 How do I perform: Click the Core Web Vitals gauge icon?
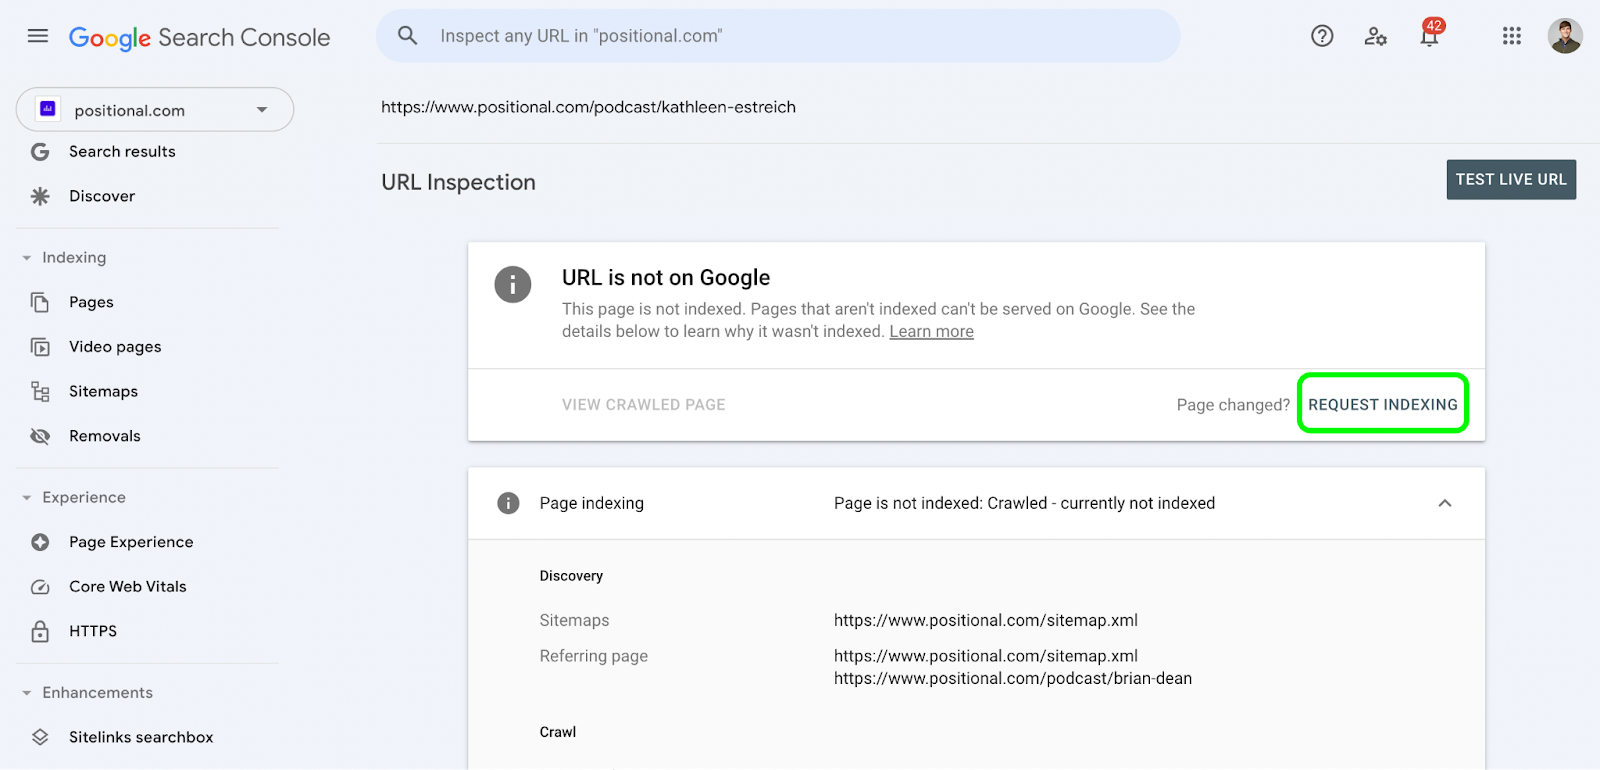[40, 587]
